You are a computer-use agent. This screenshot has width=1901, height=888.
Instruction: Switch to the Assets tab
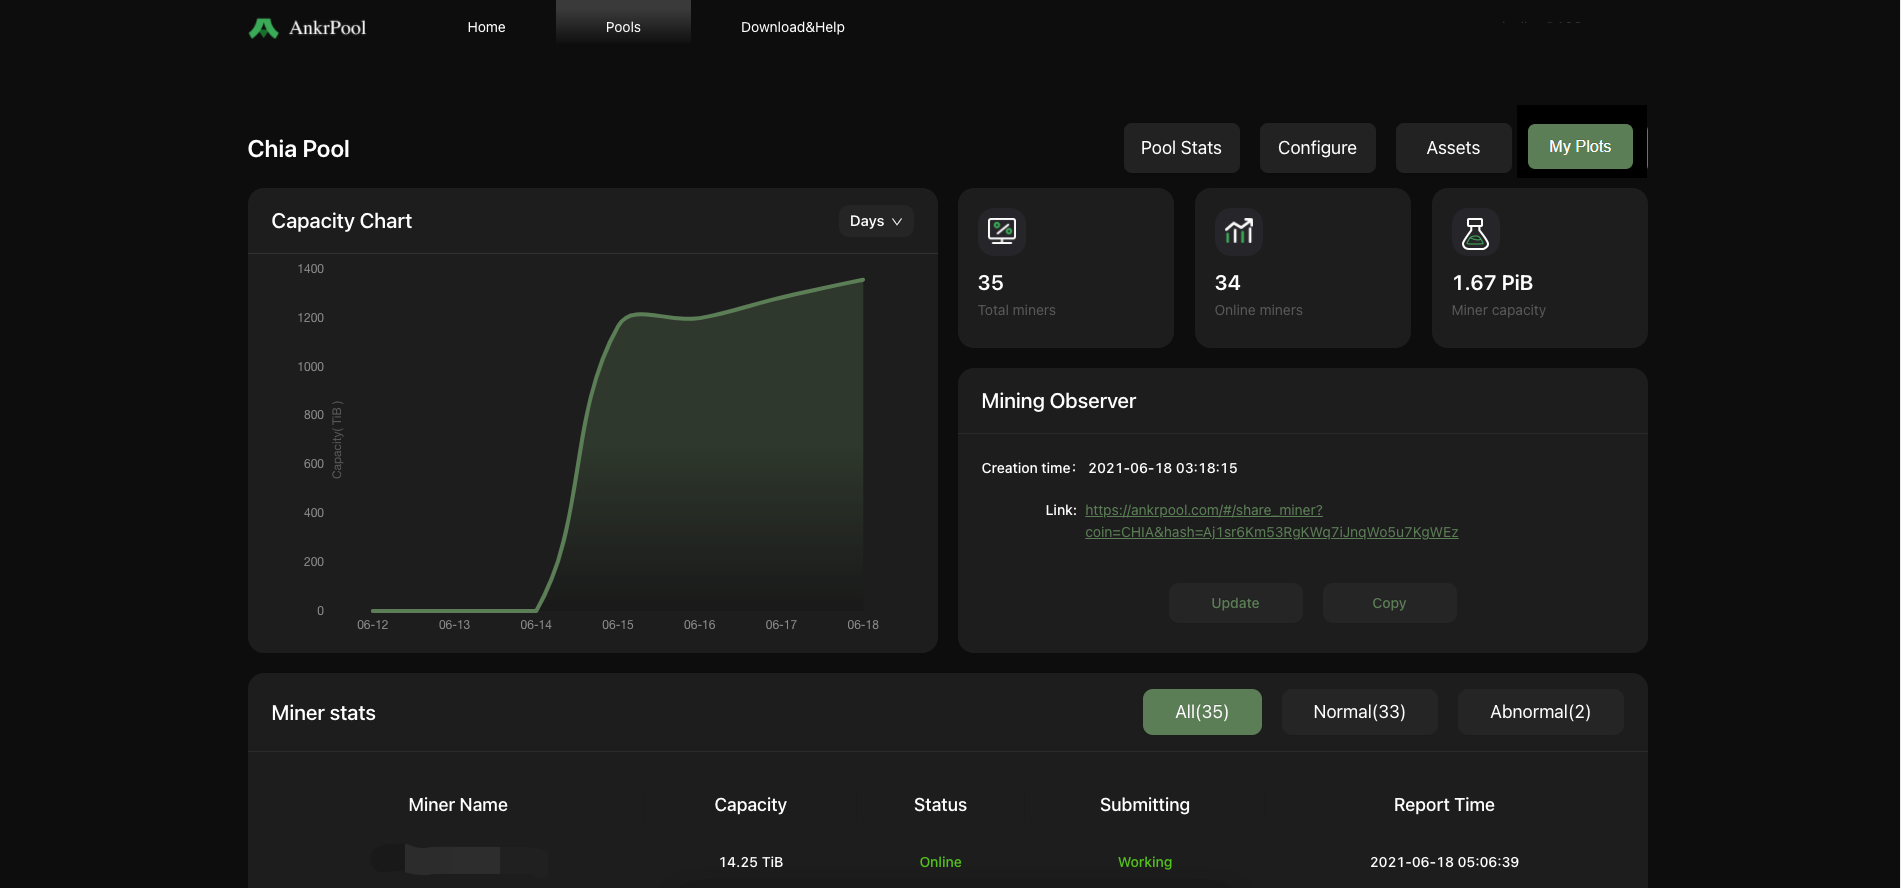(x=1453, y=148)
